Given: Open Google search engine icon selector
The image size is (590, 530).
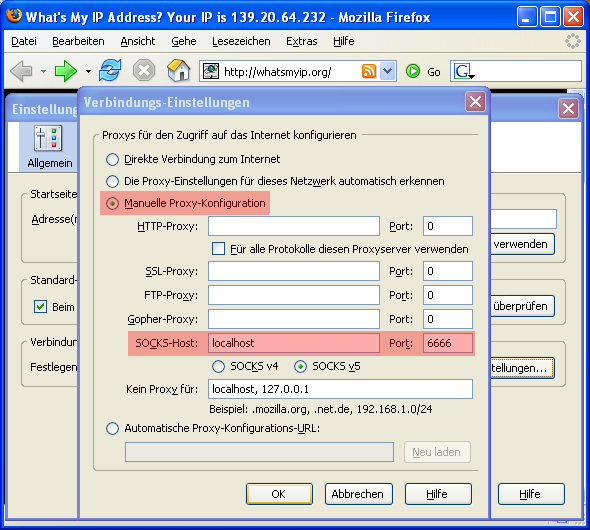Looking at the screenshot, I should [464, 71].
